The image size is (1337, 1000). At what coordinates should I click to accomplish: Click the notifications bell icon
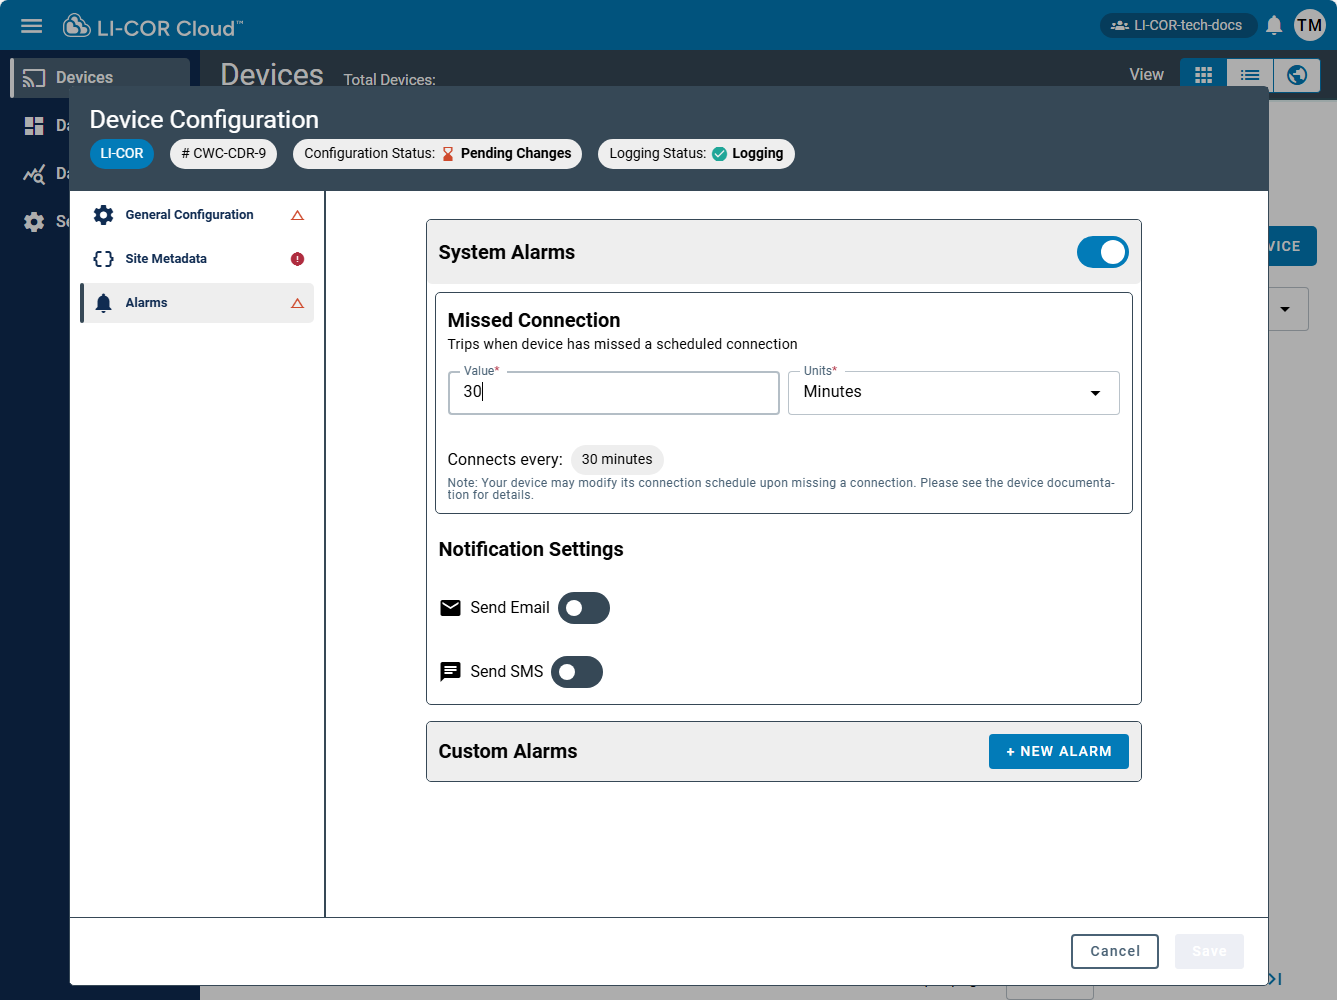click(1274, 26)
